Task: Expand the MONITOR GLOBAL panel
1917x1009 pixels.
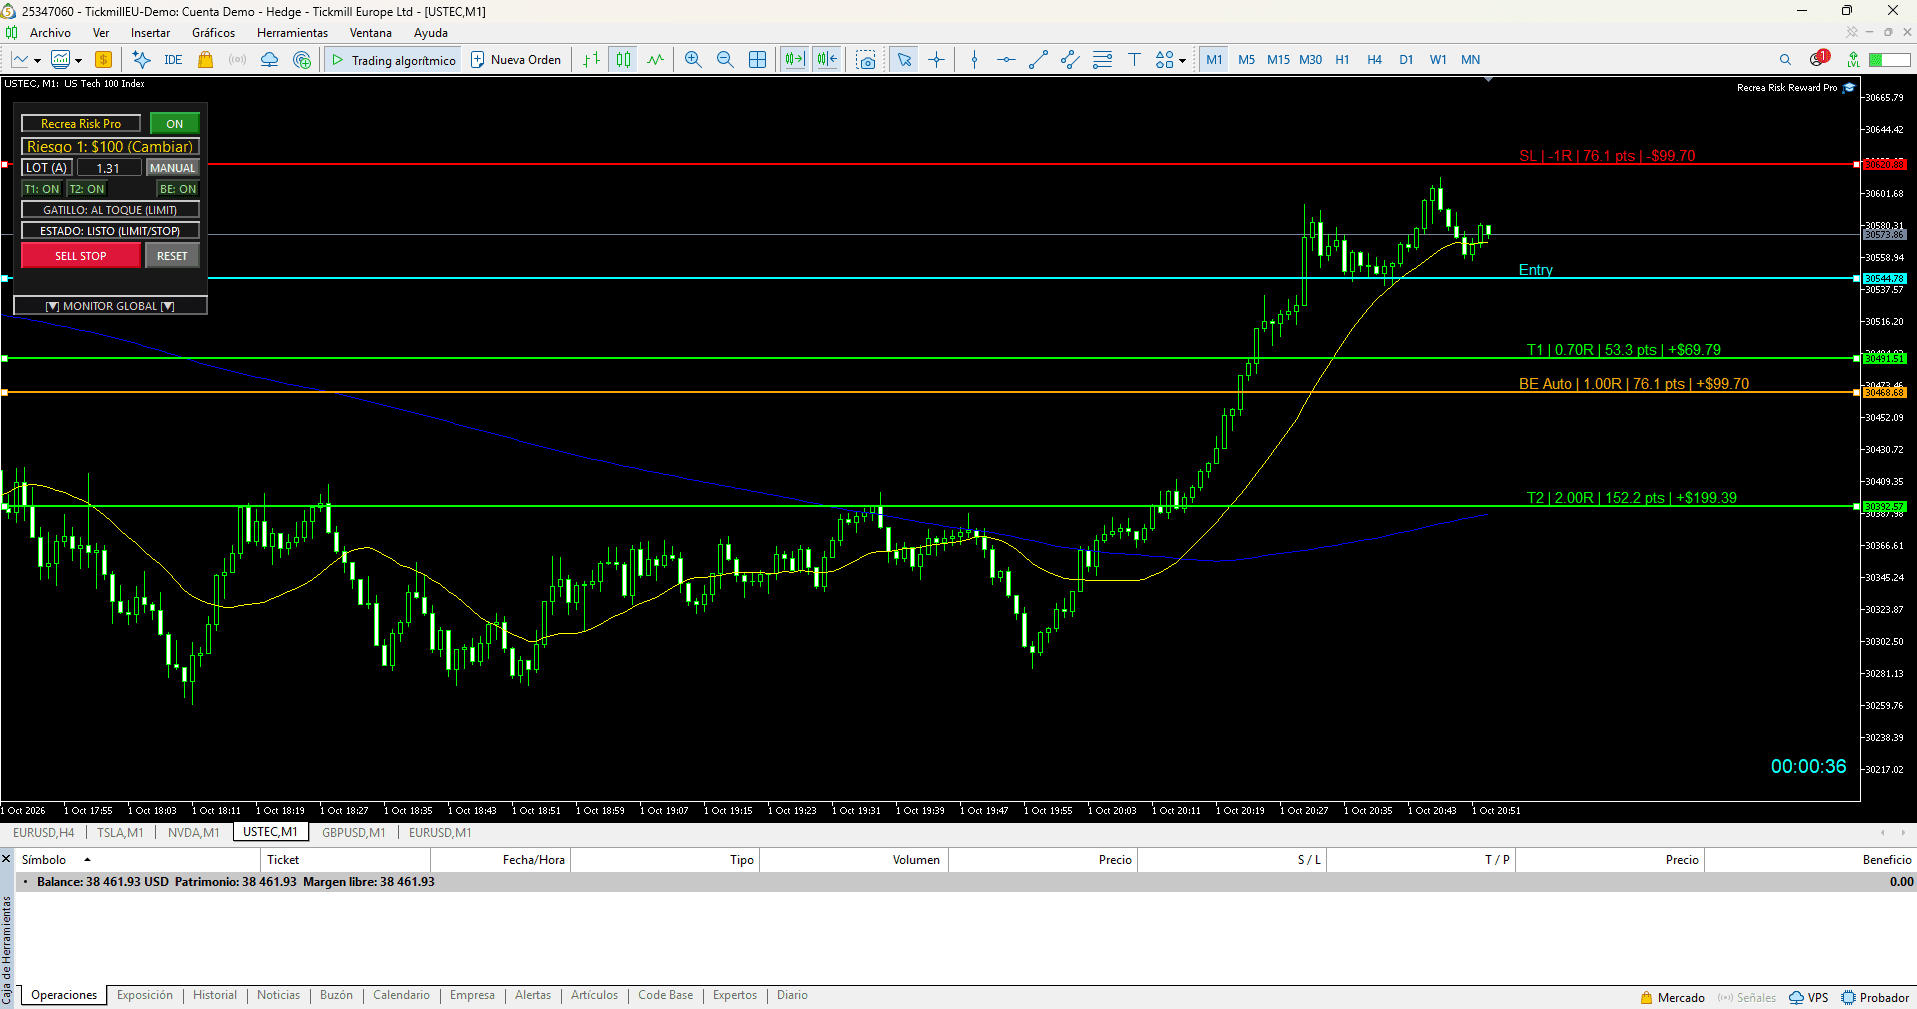Action: click(x=110, y=306)
